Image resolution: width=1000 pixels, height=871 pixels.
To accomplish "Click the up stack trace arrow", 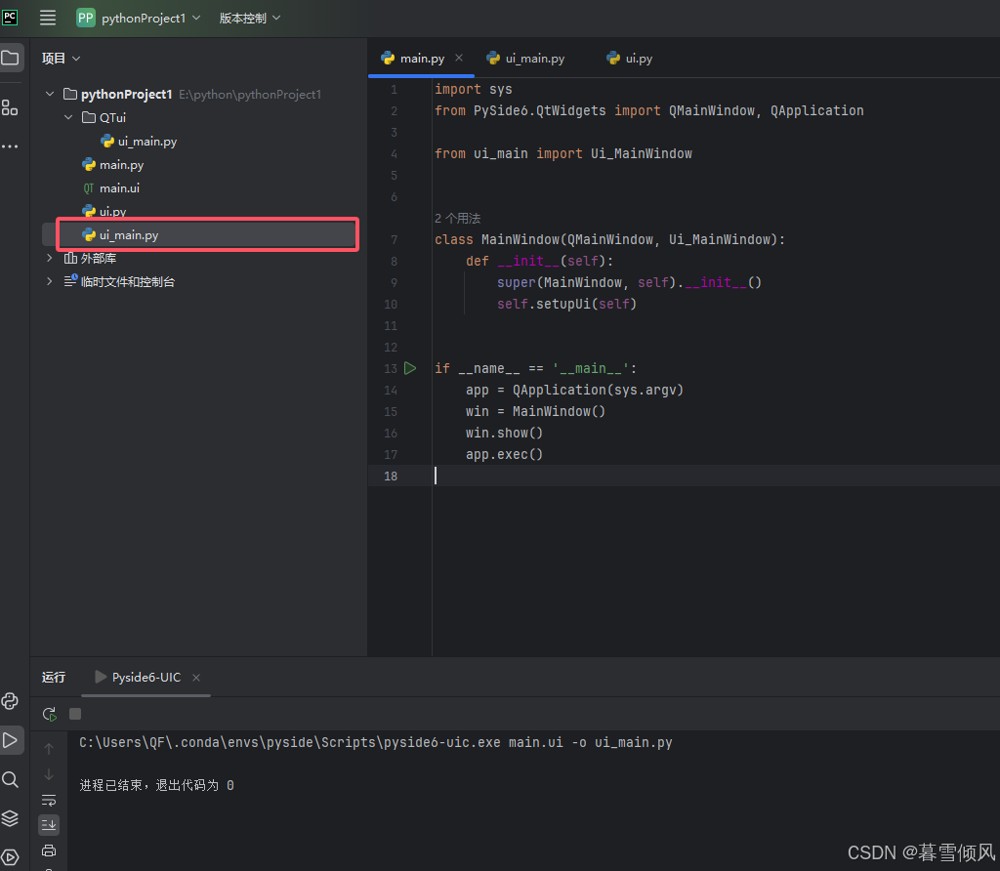I will 49,749.
